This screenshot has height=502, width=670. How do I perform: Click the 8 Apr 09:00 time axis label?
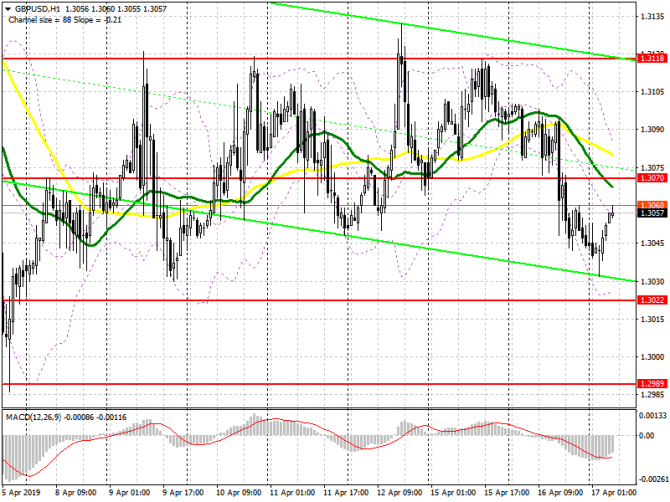tap(76, 493)
